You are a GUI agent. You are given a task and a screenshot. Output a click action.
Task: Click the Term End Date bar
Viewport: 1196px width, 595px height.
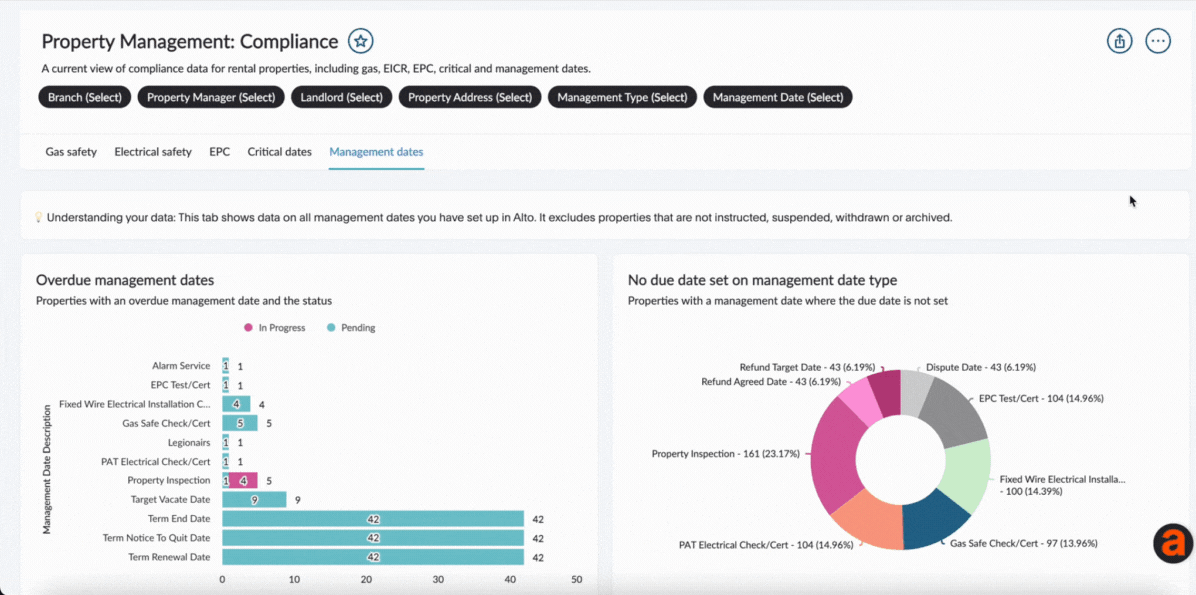click(x=373, y=519)
